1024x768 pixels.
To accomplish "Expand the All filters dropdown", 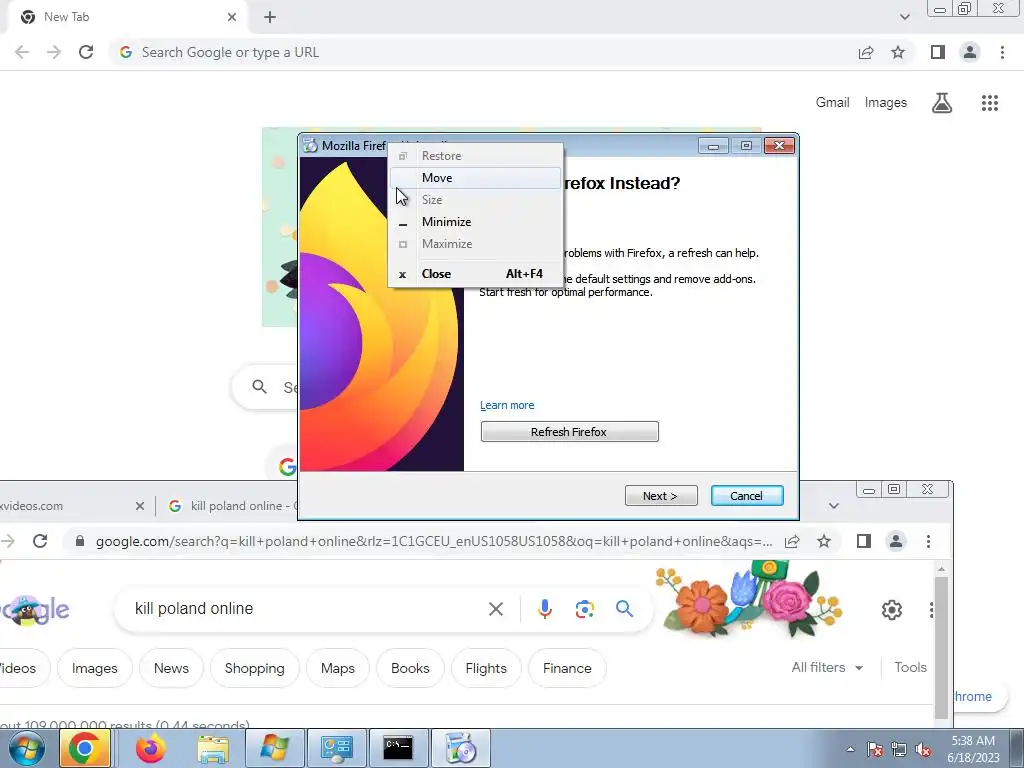I will click(827, 667).
